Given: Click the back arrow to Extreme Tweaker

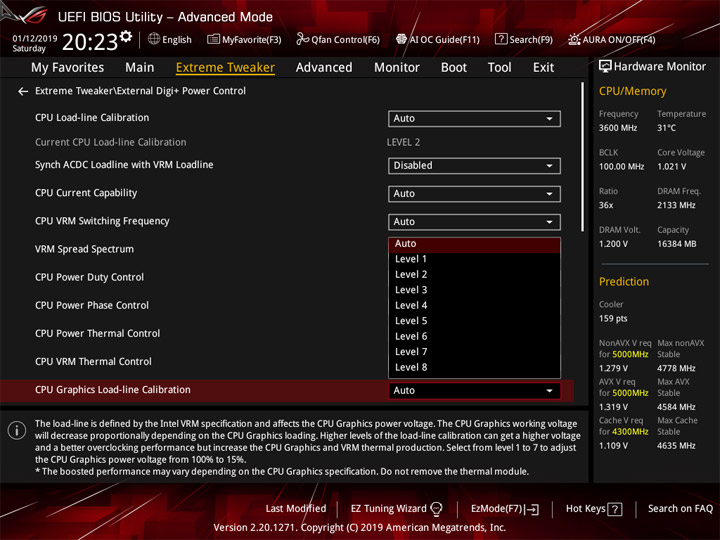Looking at the screenshot, I should (23, 91).
